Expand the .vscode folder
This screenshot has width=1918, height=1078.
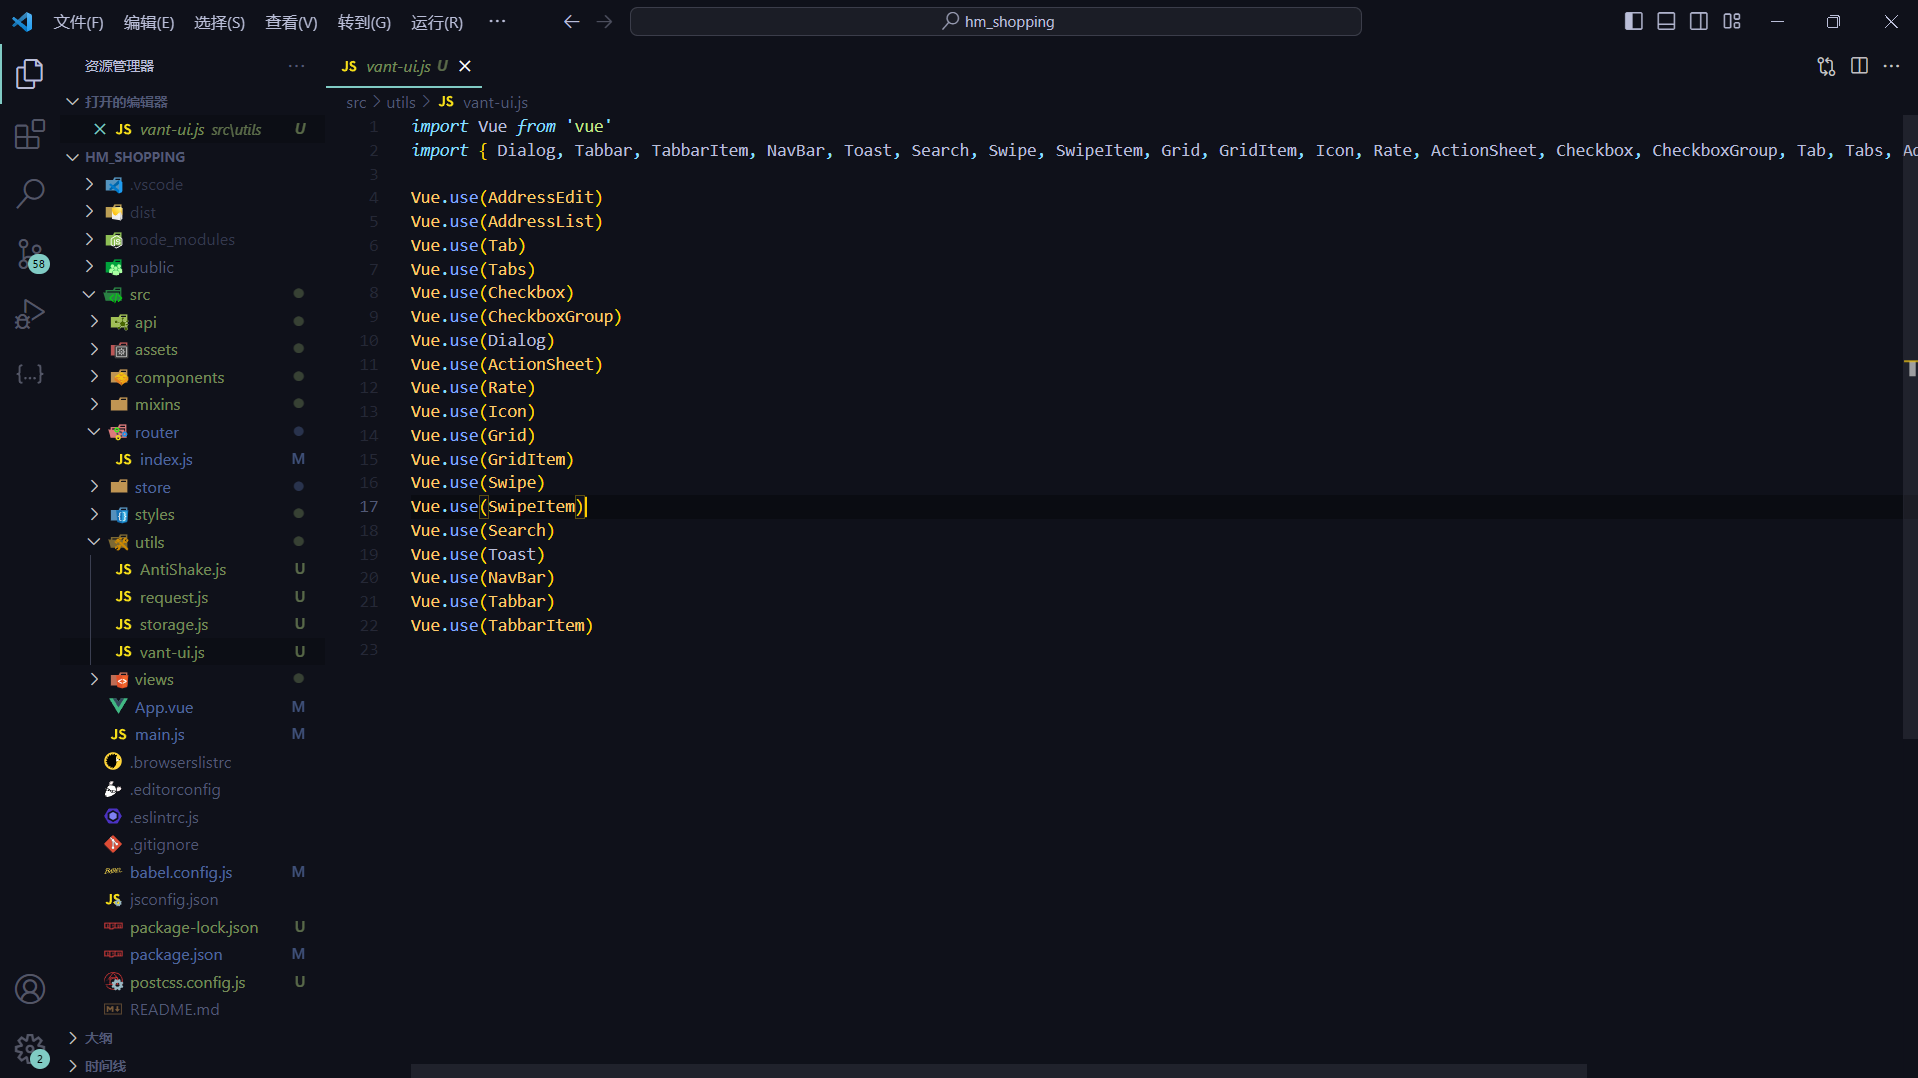tap(192, 184)
